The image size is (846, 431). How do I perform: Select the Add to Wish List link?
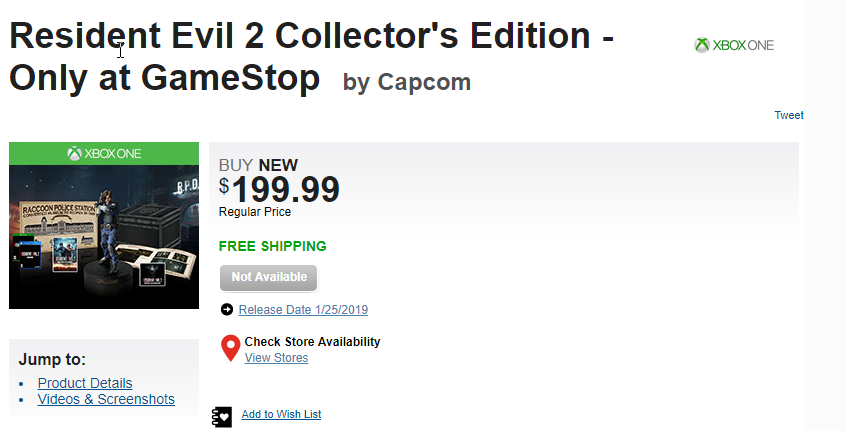tap(281, 414)
